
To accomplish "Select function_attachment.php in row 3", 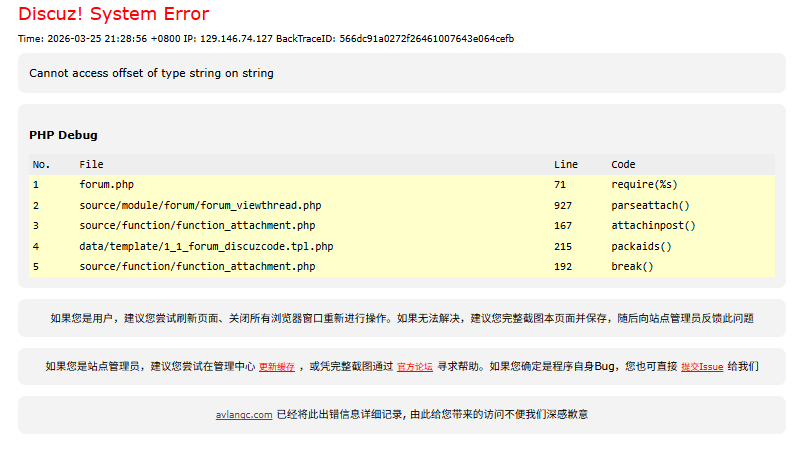I will click(197, 226).
